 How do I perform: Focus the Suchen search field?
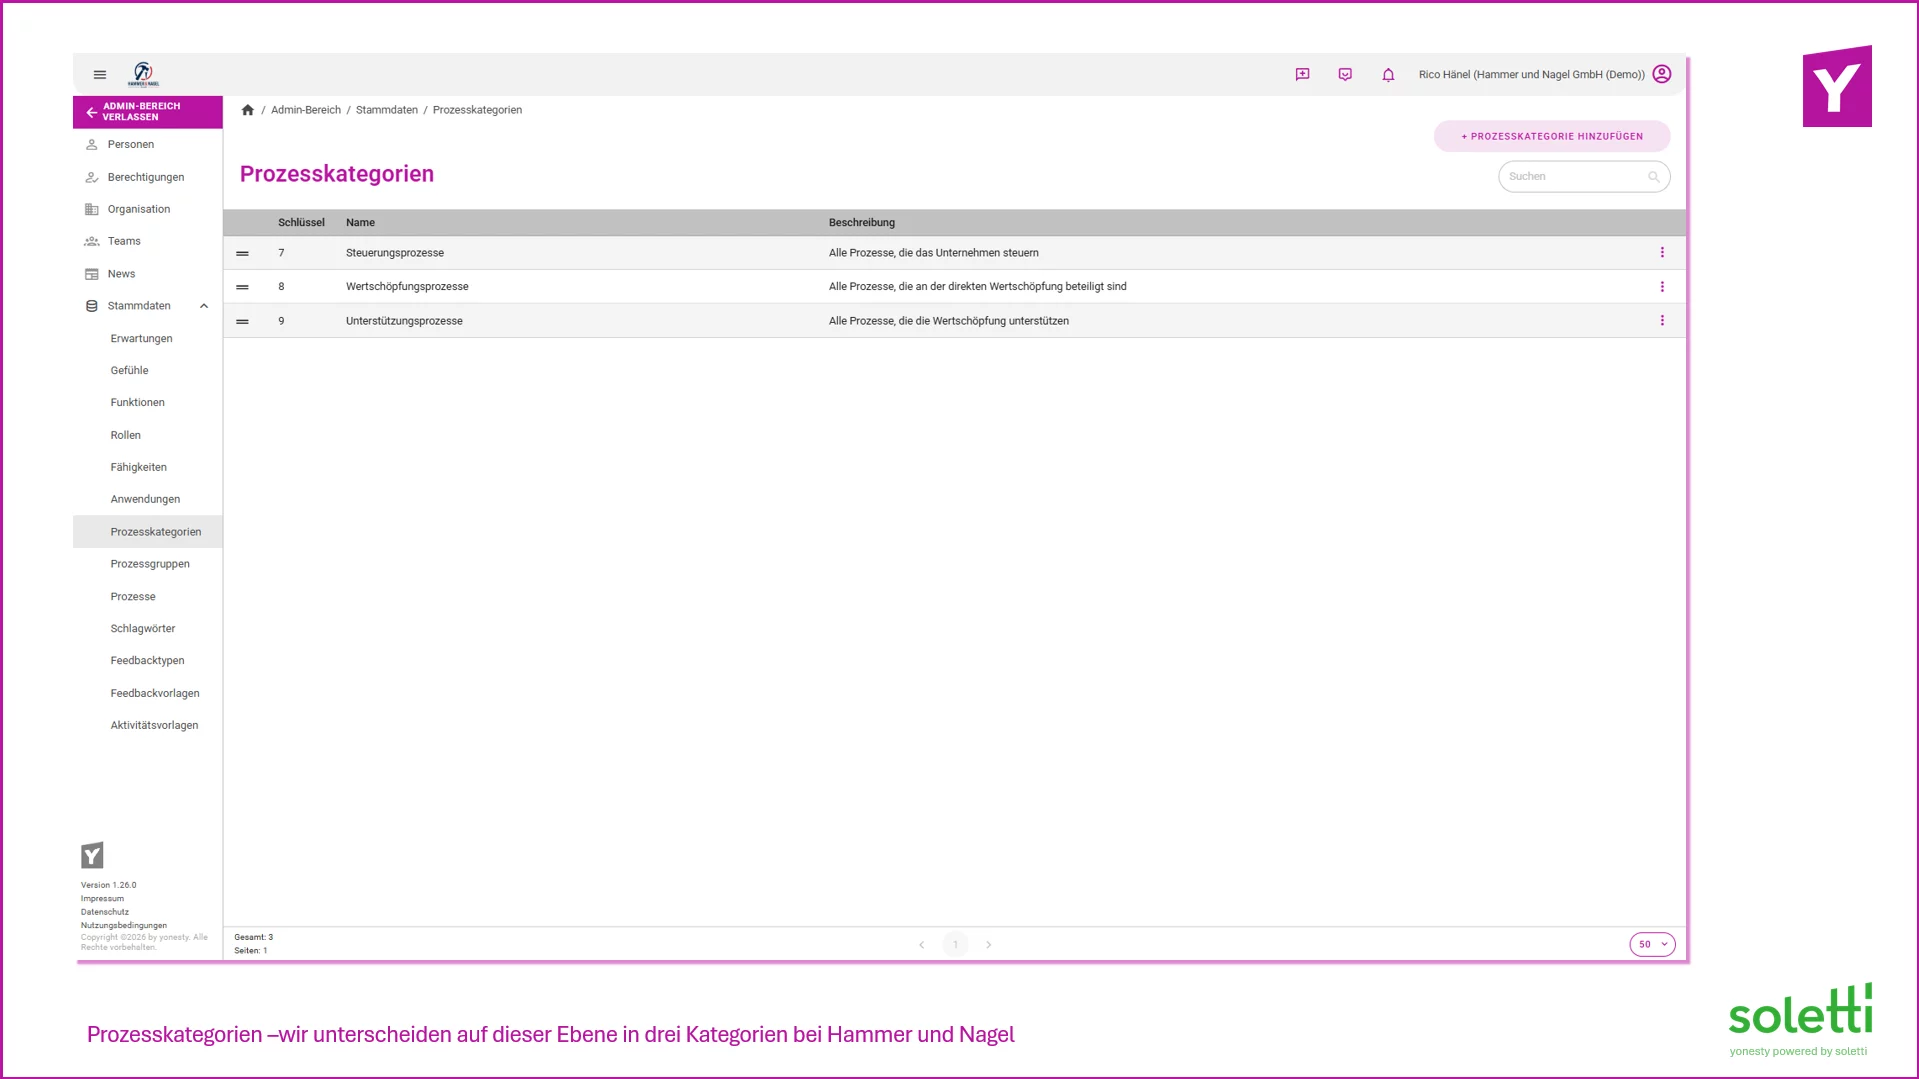(x=1584, y=177)
